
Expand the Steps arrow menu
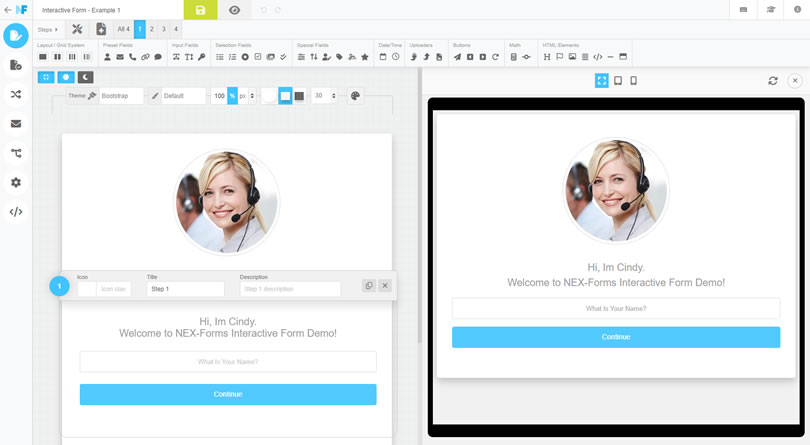coord(48,29)
